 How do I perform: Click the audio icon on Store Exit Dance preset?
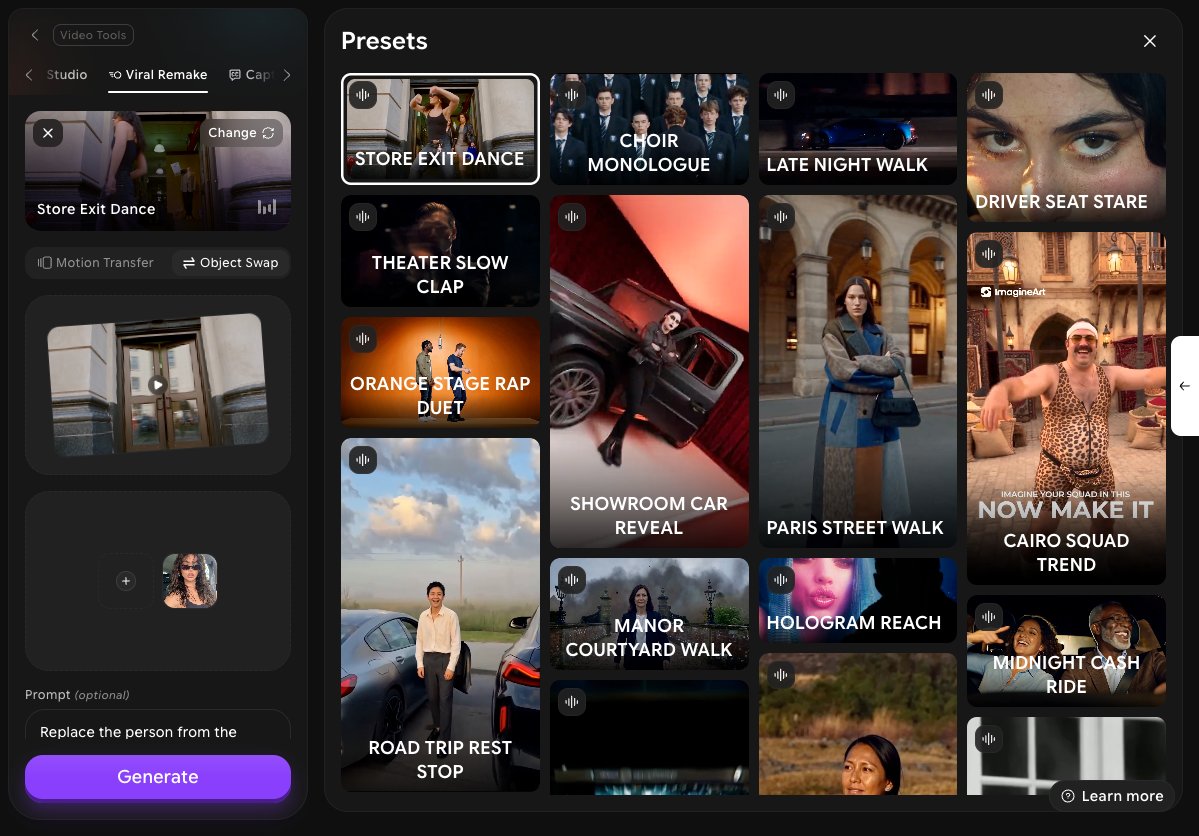(362, 95)
